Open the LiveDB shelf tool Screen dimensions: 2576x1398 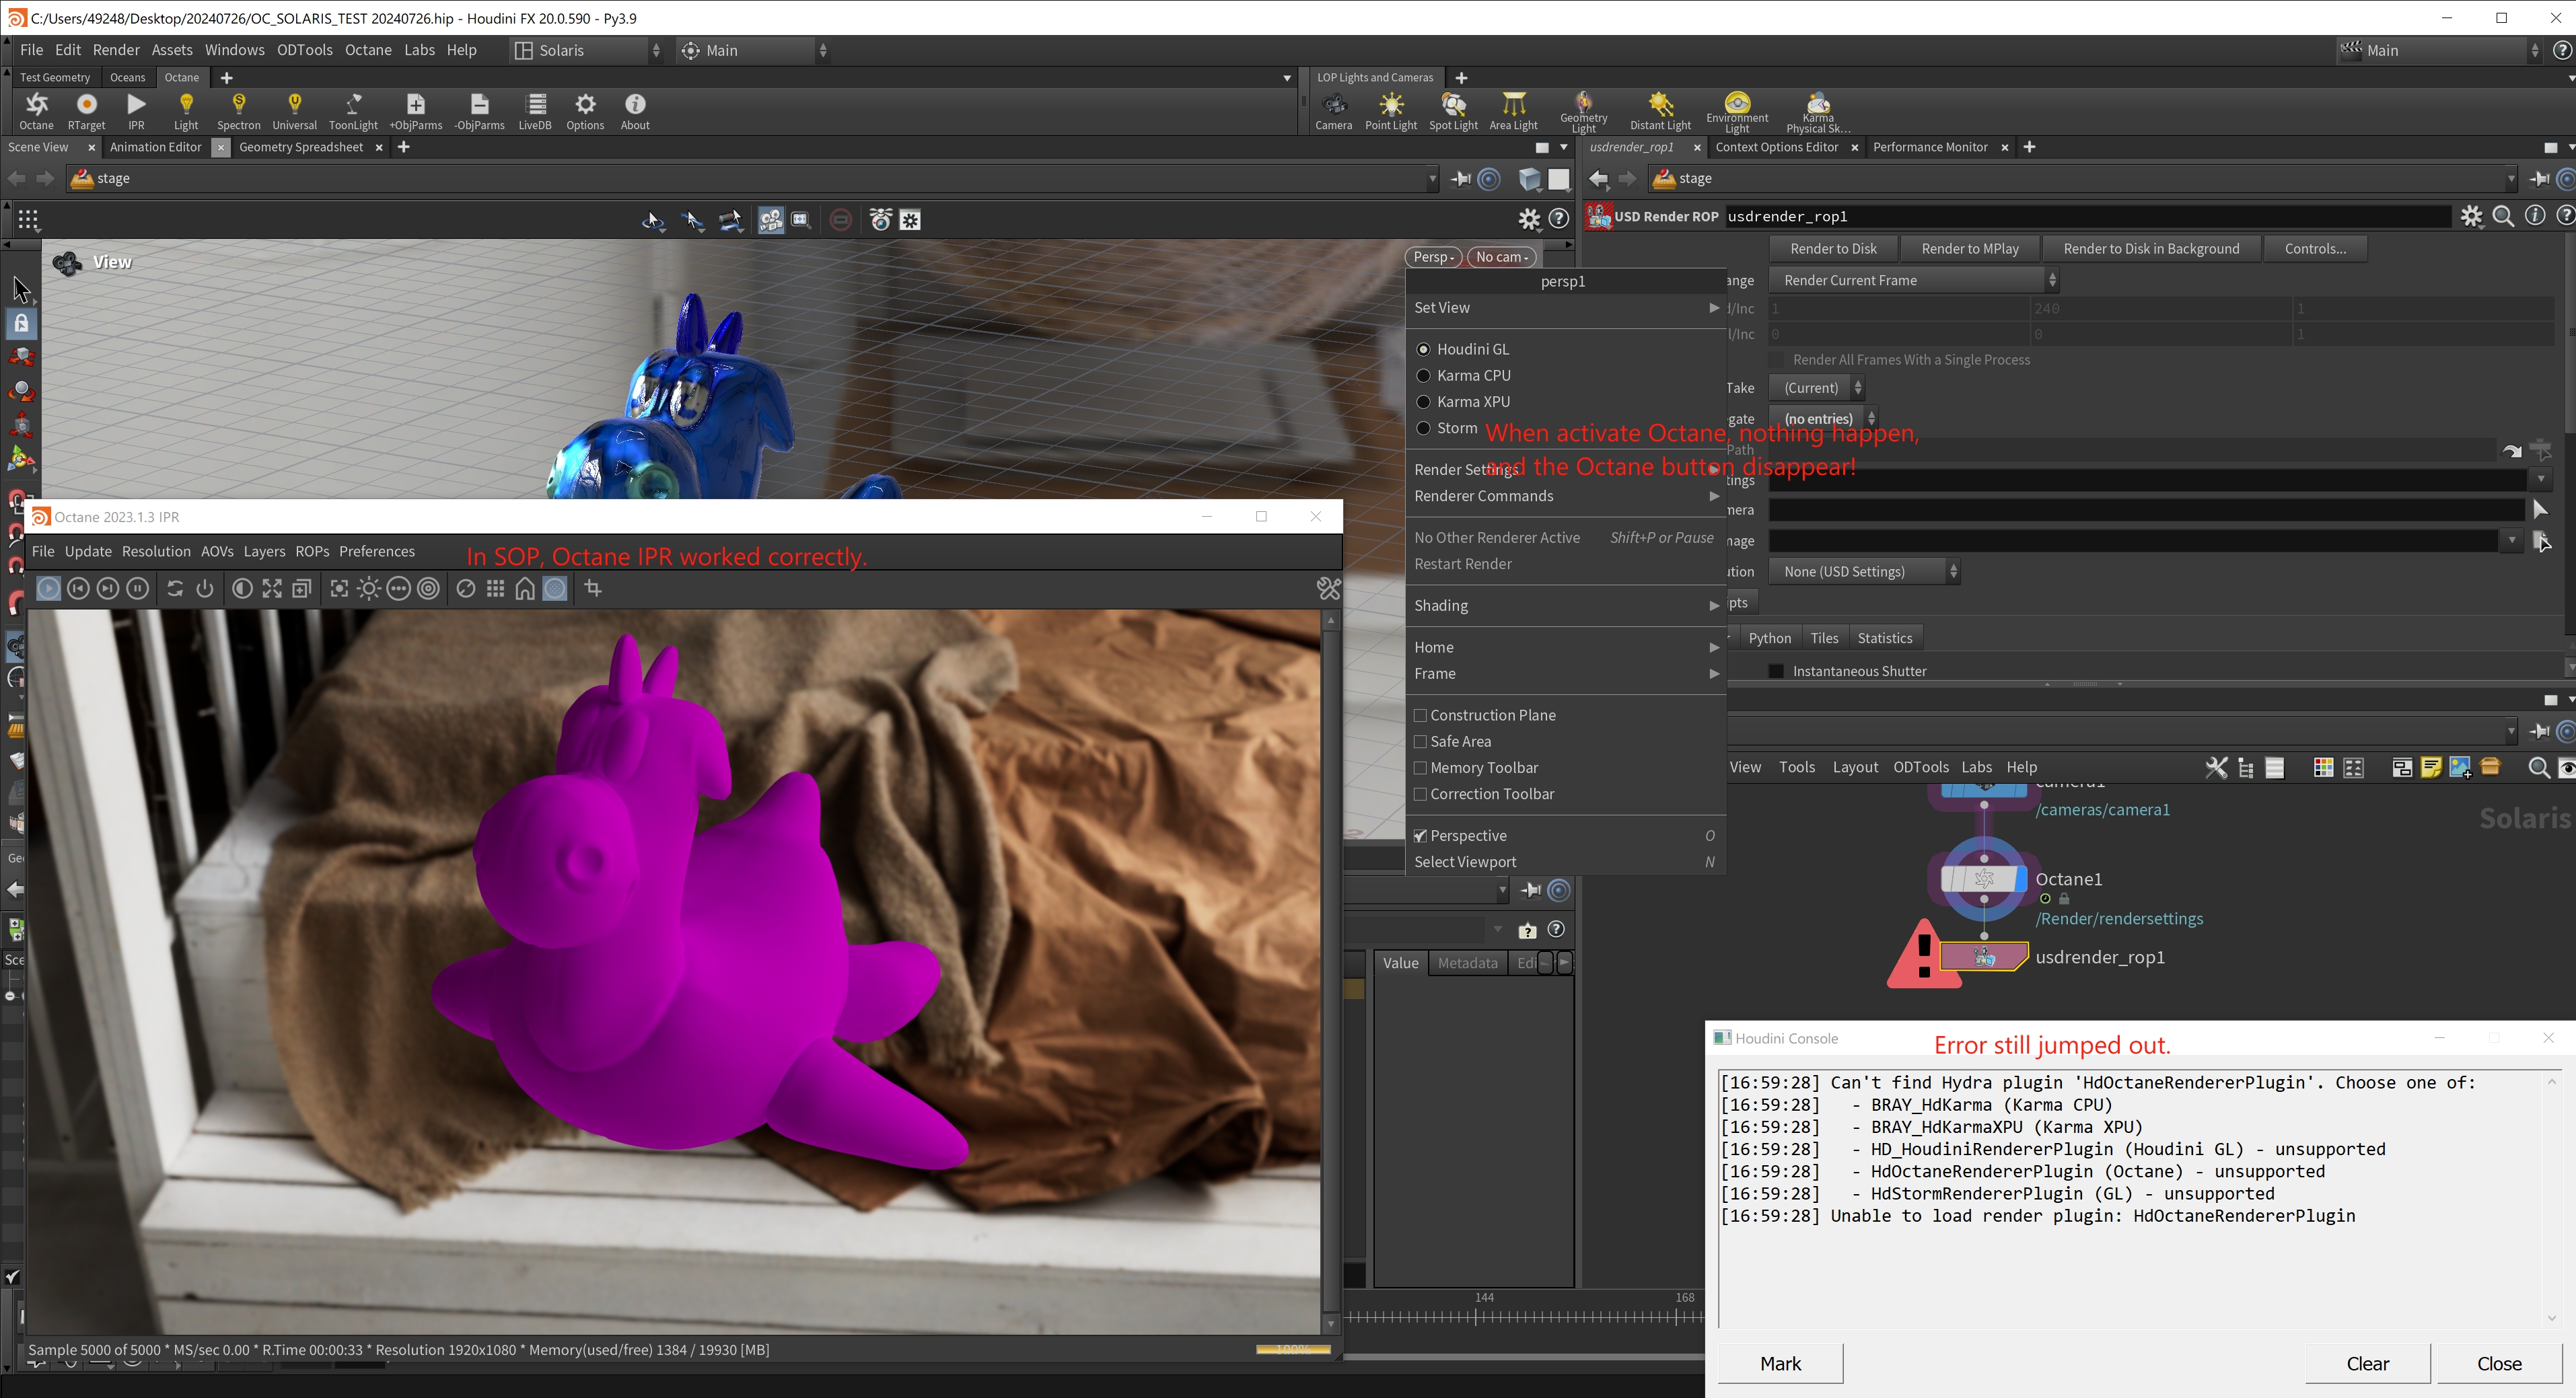pos(535,105)
